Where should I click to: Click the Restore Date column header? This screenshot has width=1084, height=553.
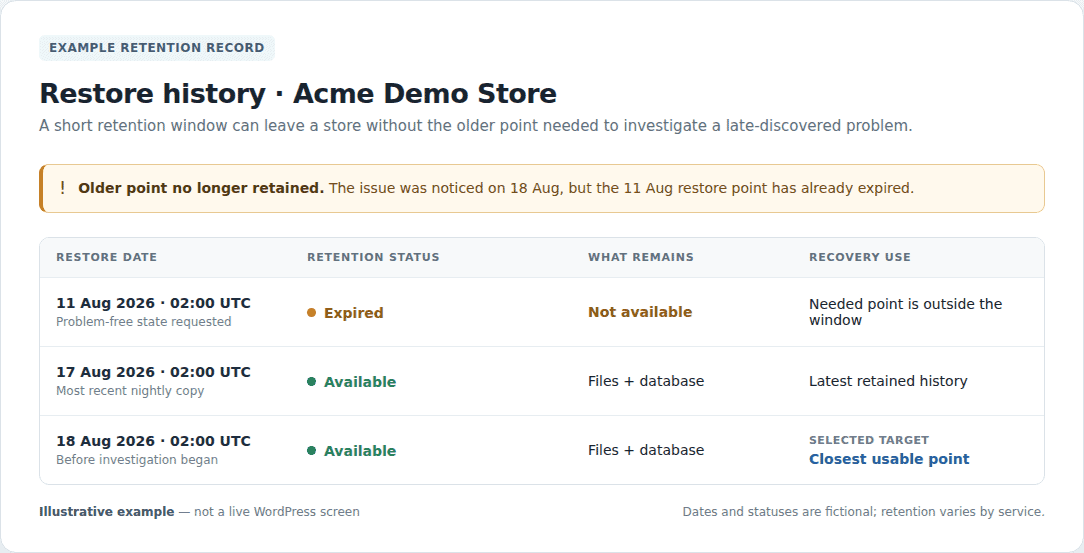106,257
